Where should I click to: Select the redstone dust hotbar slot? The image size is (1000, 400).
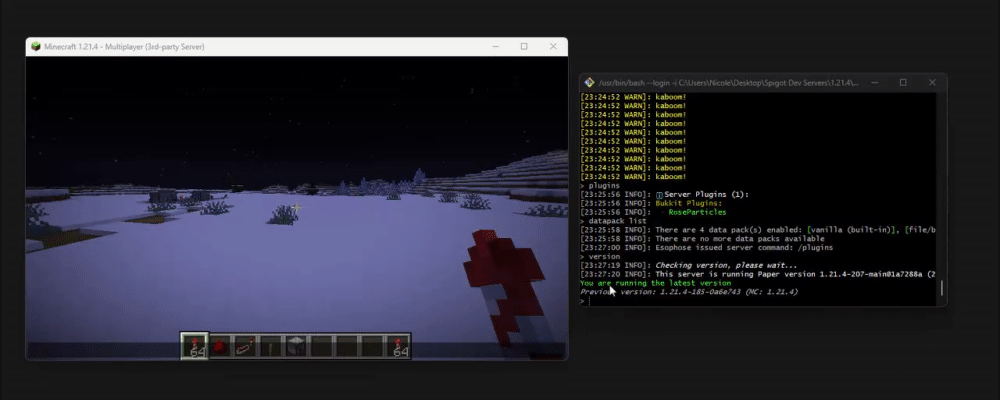tap(220, 346)
